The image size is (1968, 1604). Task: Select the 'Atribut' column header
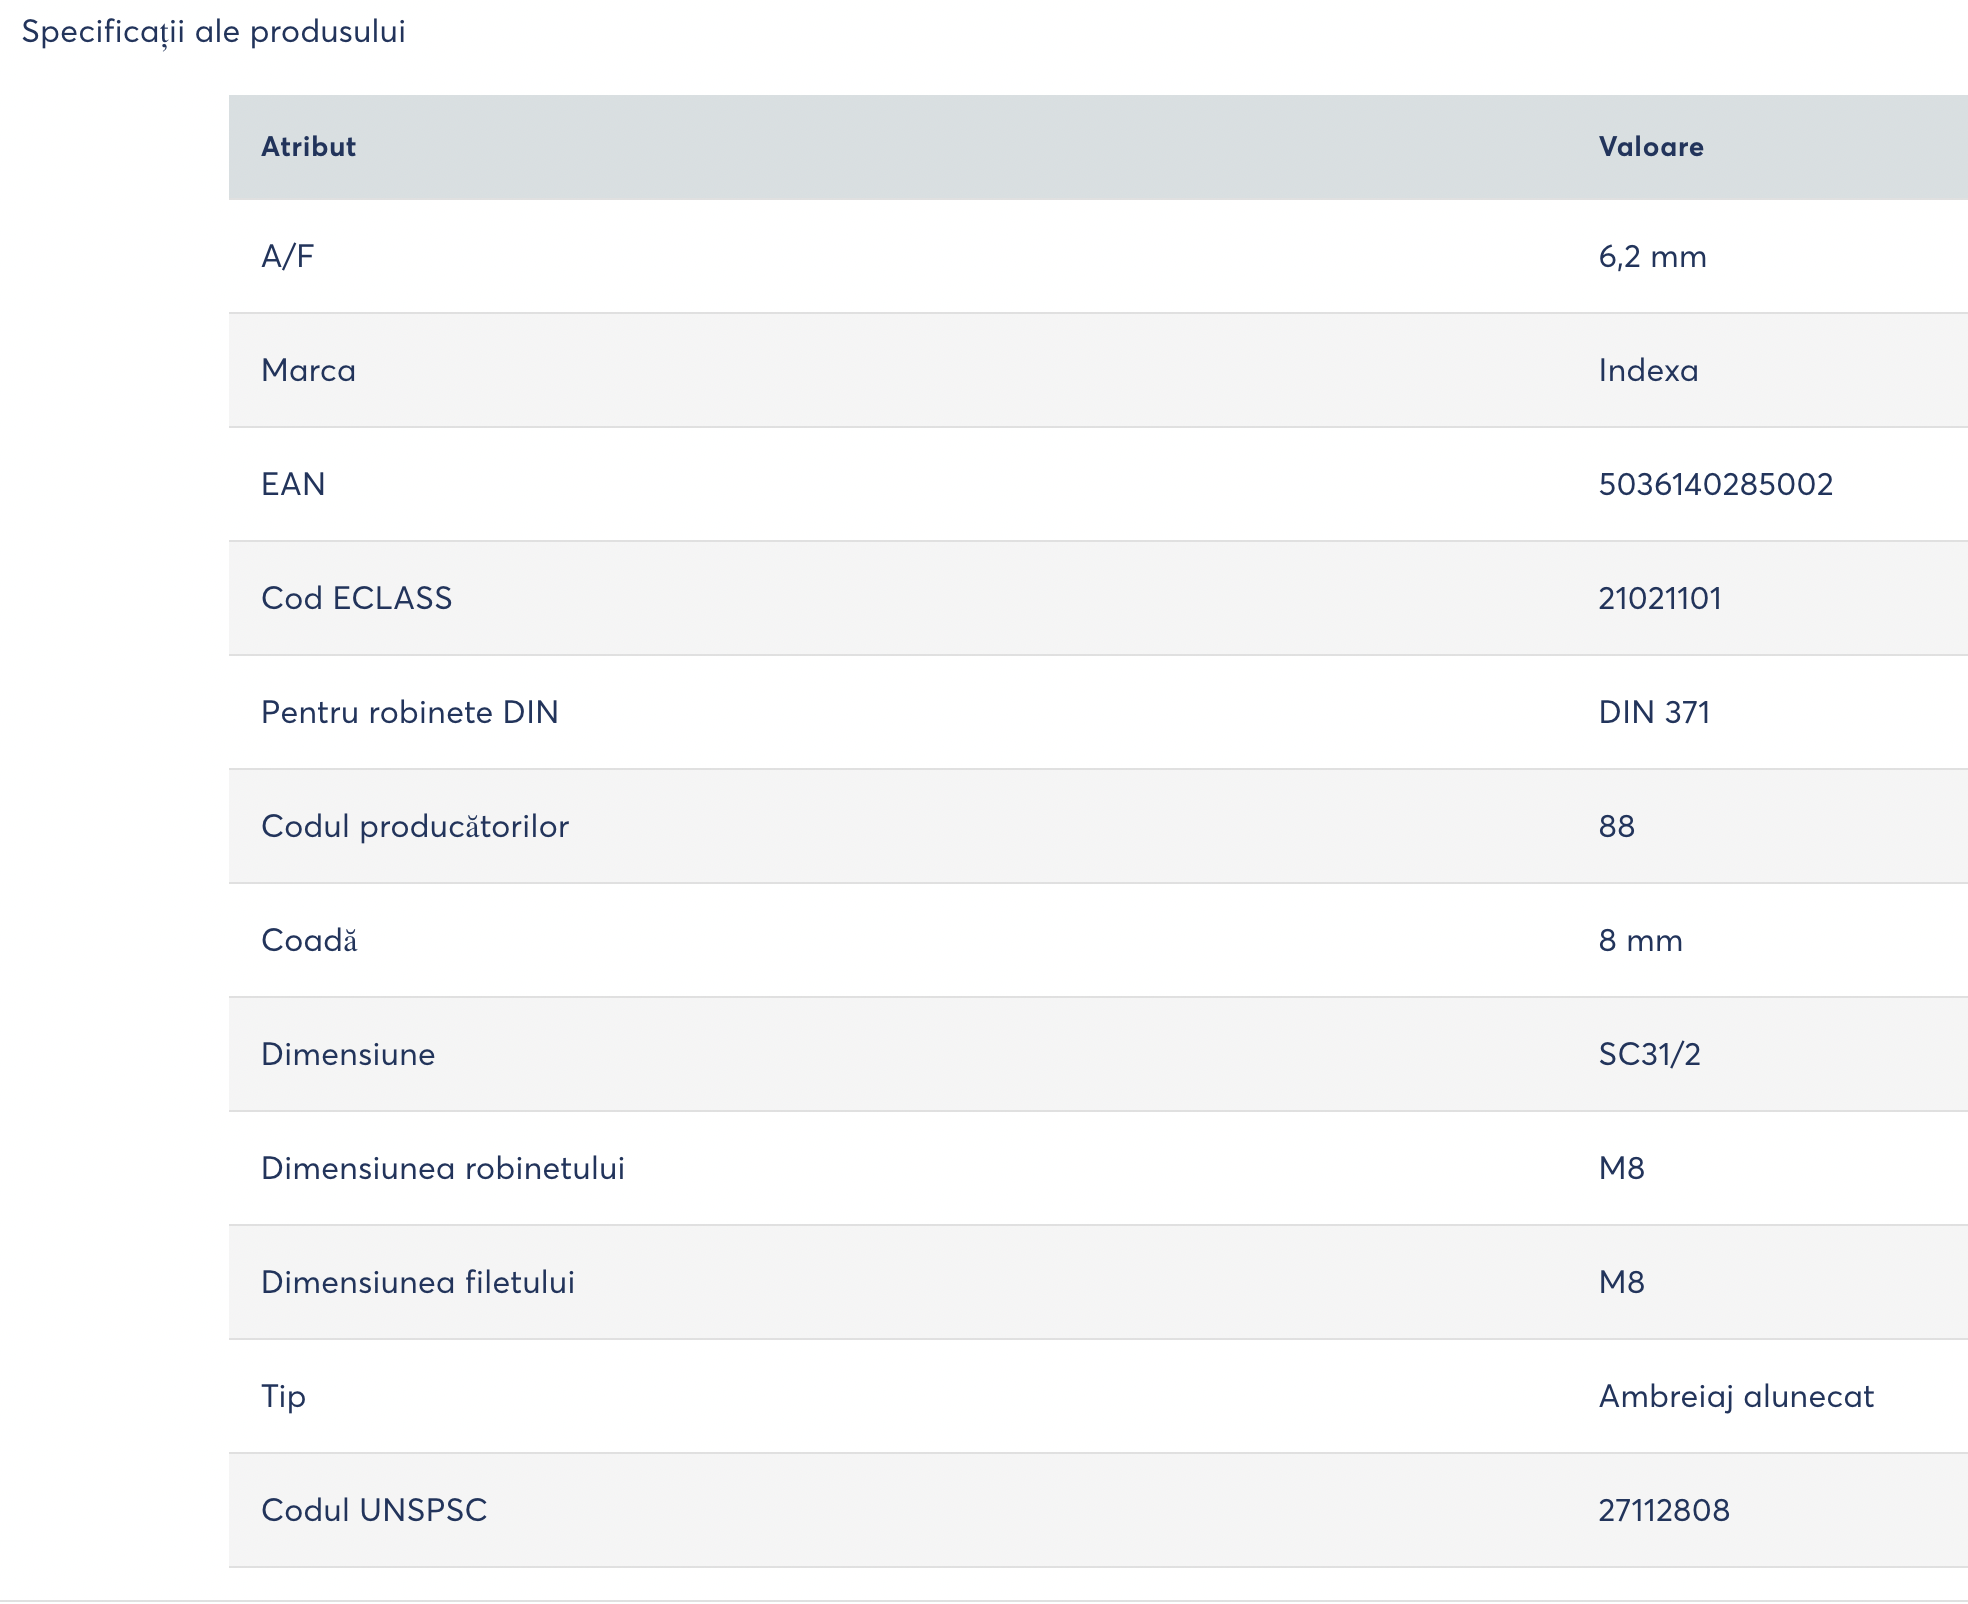[308, 147]
